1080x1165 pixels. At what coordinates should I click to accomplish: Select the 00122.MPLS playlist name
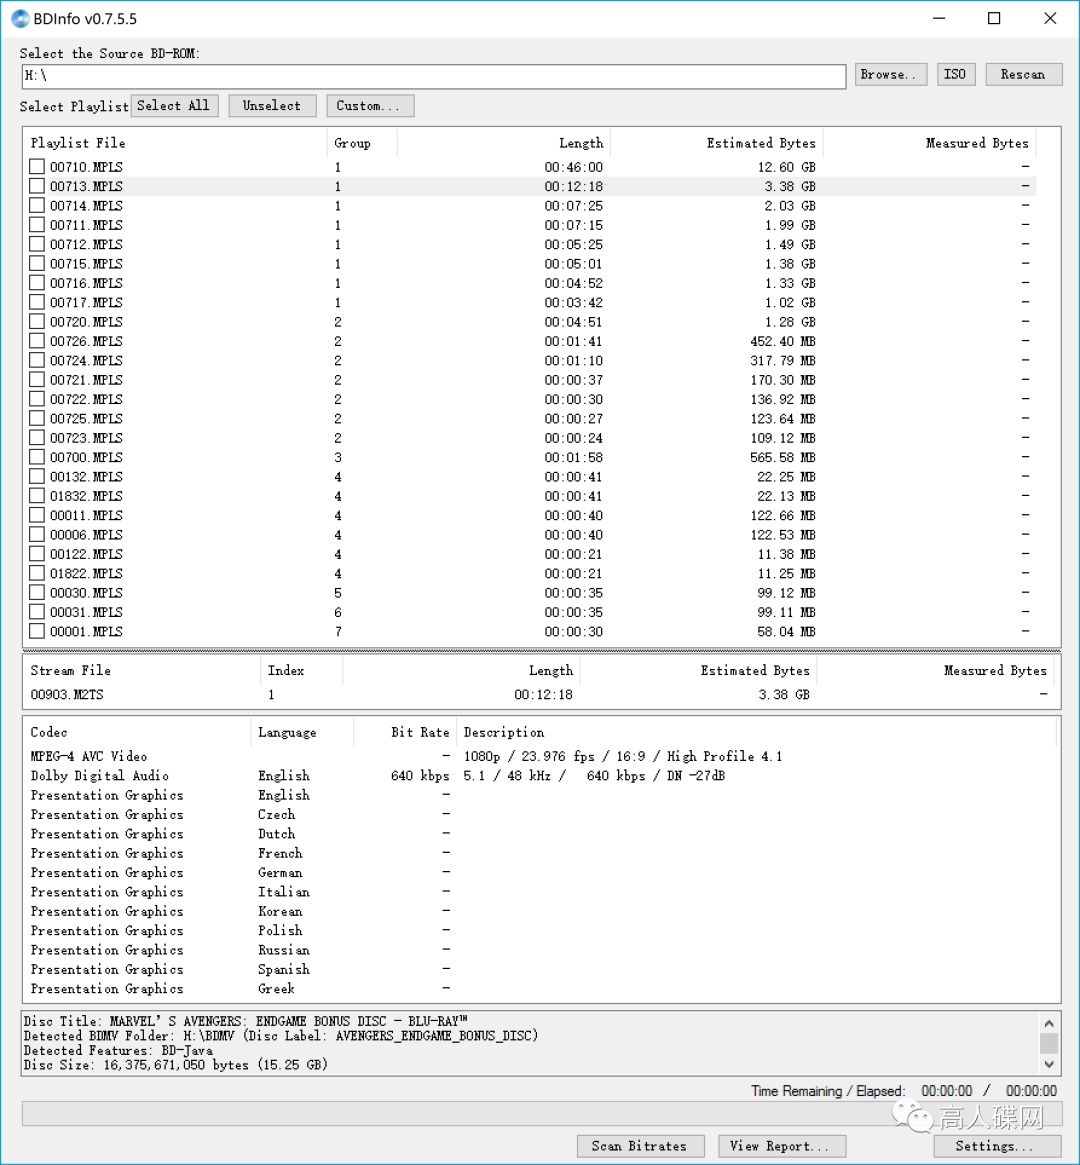pos(86,554)
